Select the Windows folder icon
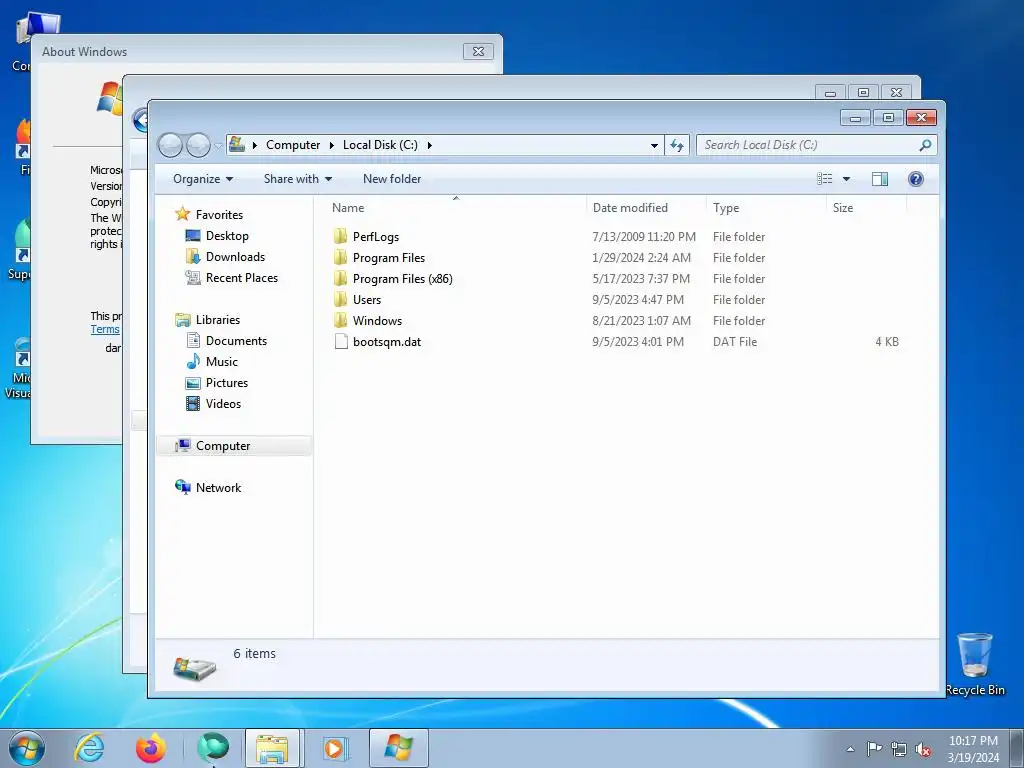The width and height of the screenshot is (1024, 768). 341,320
